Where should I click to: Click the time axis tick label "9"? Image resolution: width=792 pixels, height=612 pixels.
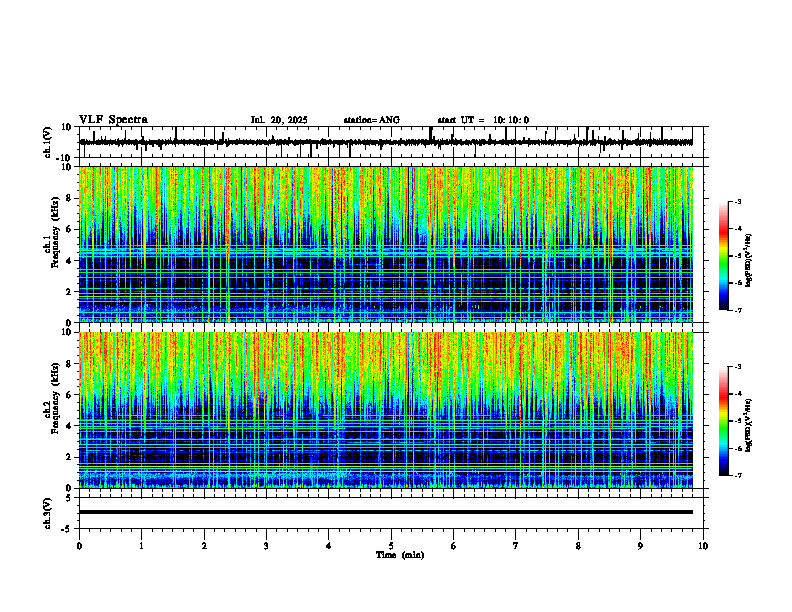pyautogui.click(x=640, y=546)
